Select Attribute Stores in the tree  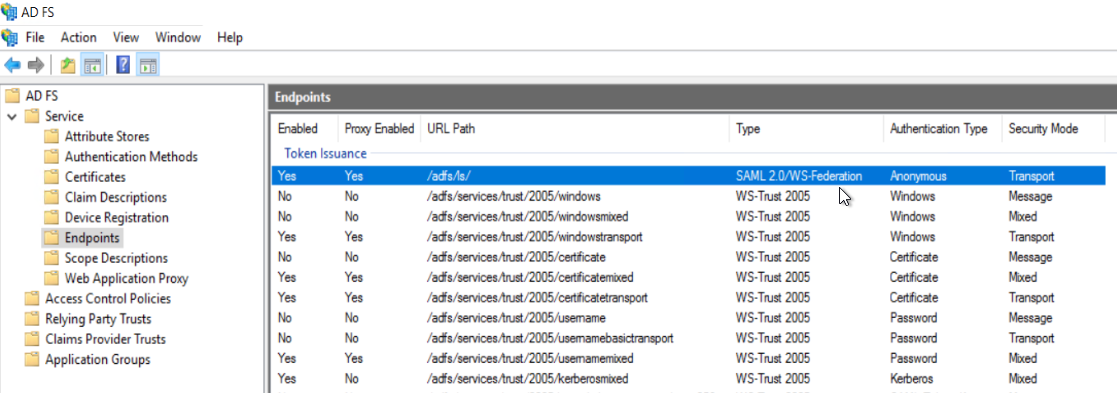[x=107, y=137]
